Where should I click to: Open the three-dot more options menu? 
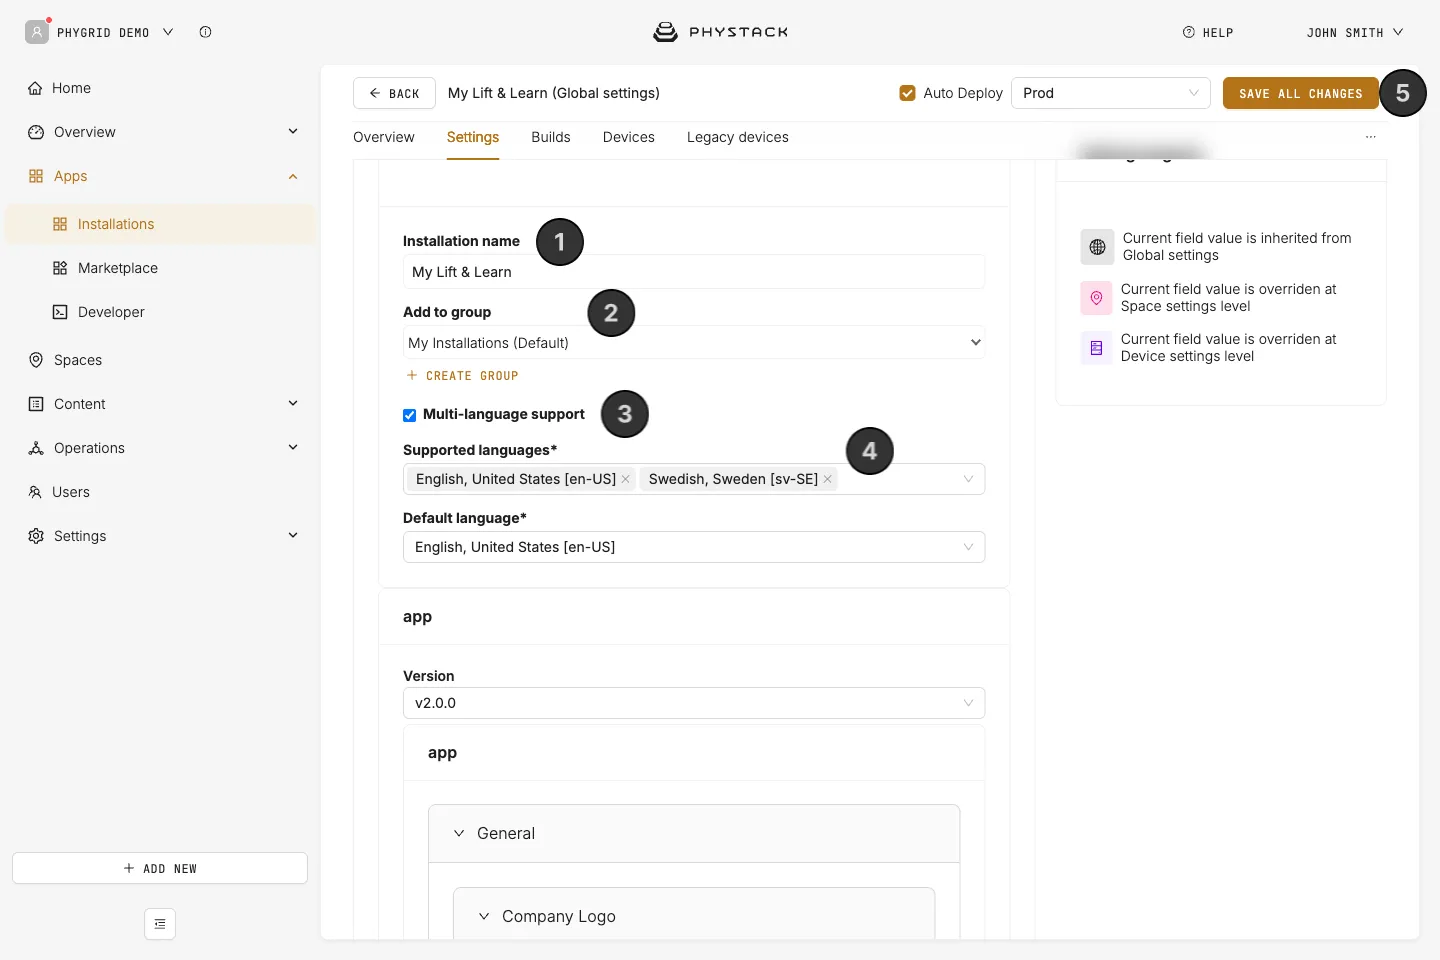(1371, 137)
